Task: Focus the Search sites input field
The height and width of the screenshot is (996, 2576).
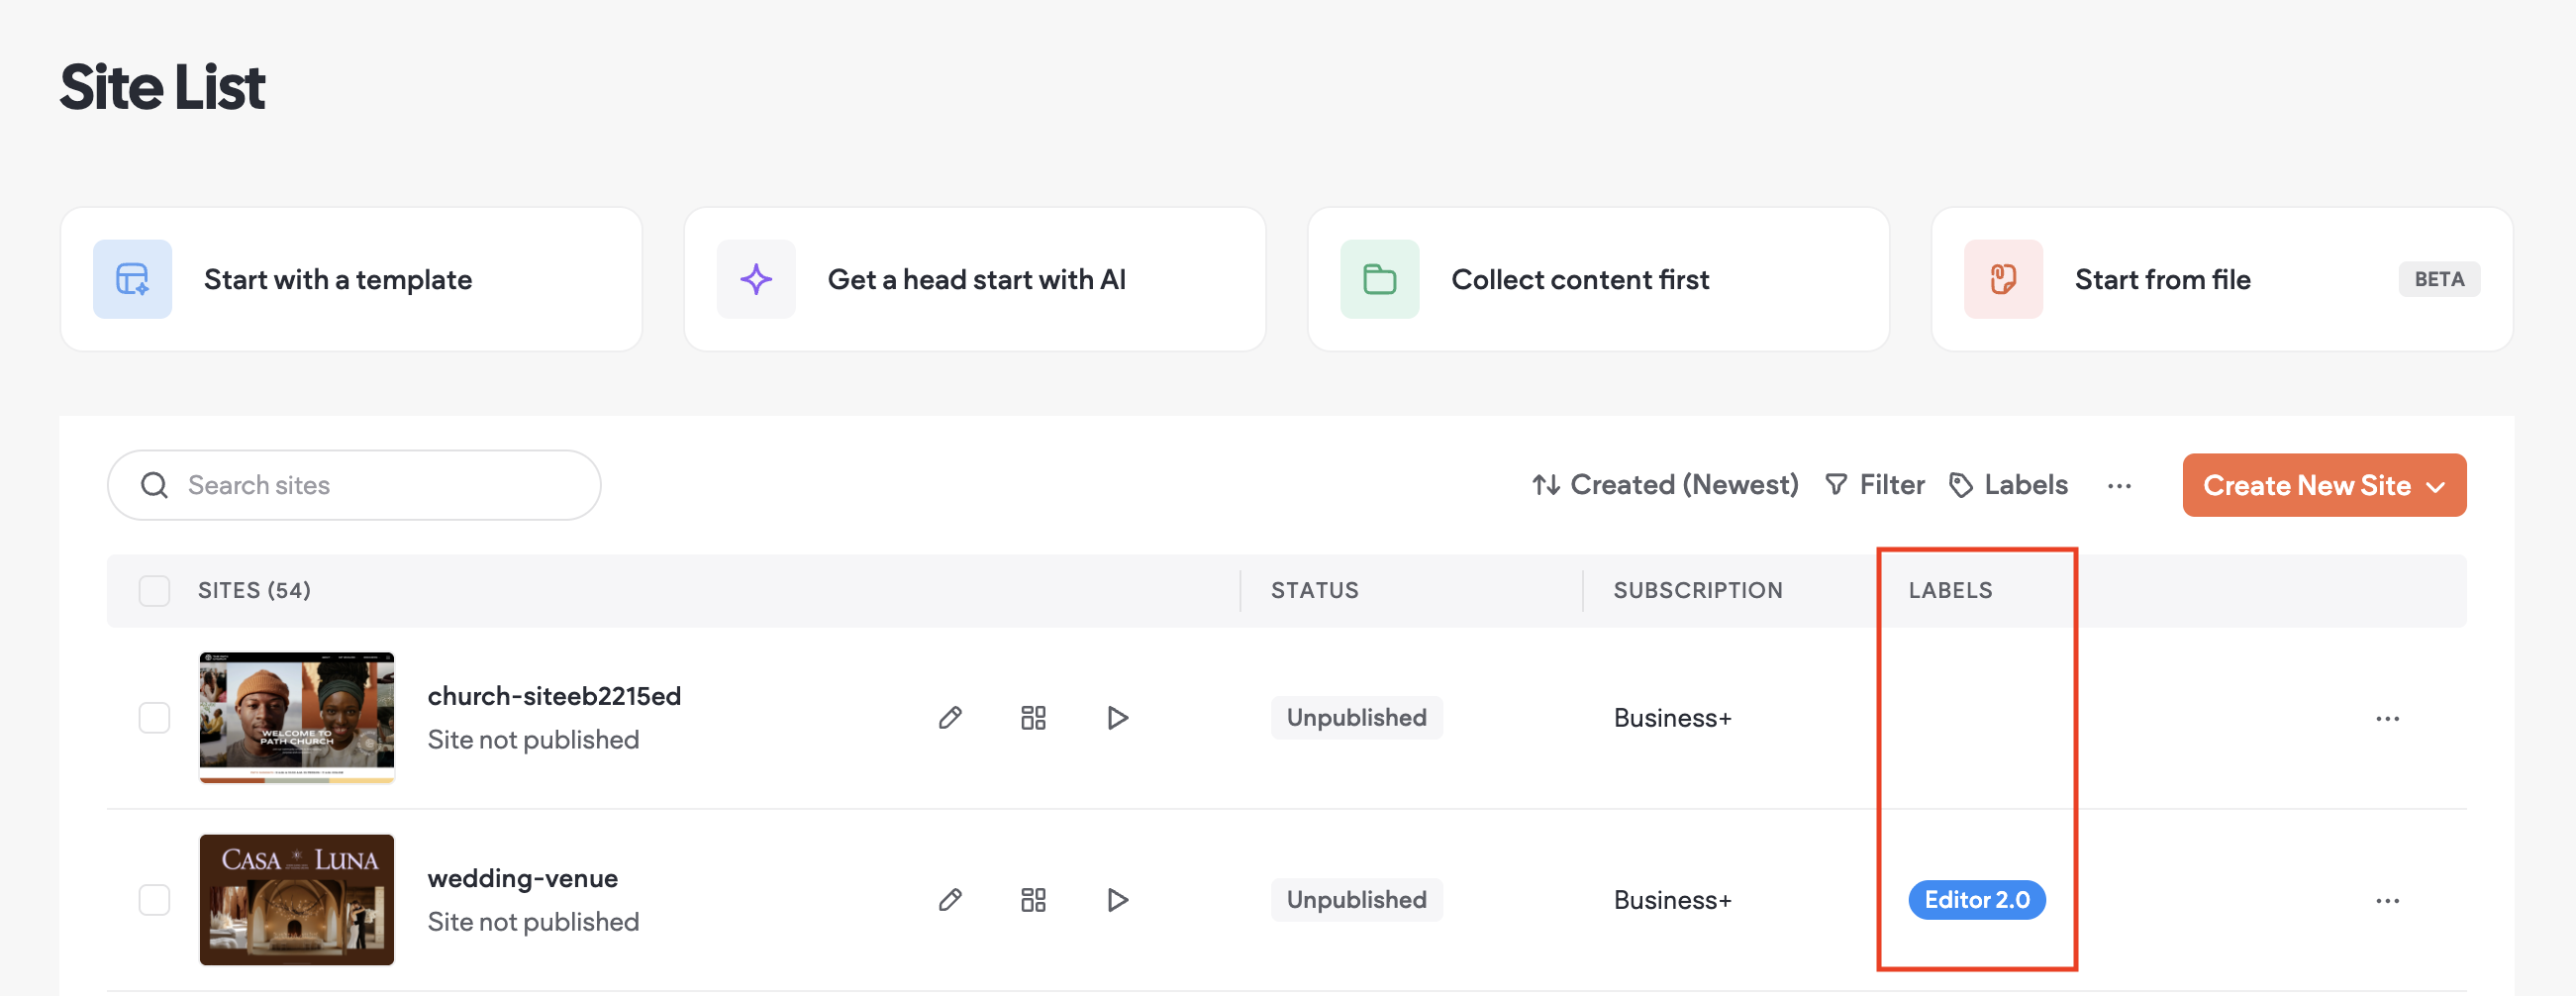Action: point(380,485)
